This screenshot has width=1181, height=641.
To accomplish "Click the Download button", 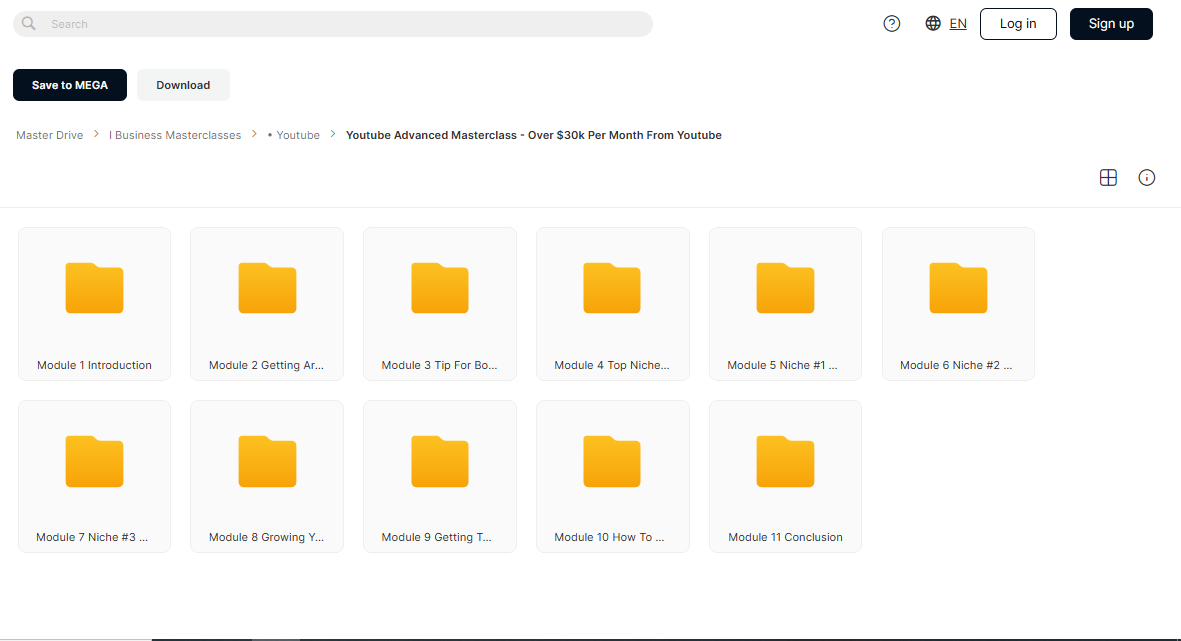I will point(183,85).
